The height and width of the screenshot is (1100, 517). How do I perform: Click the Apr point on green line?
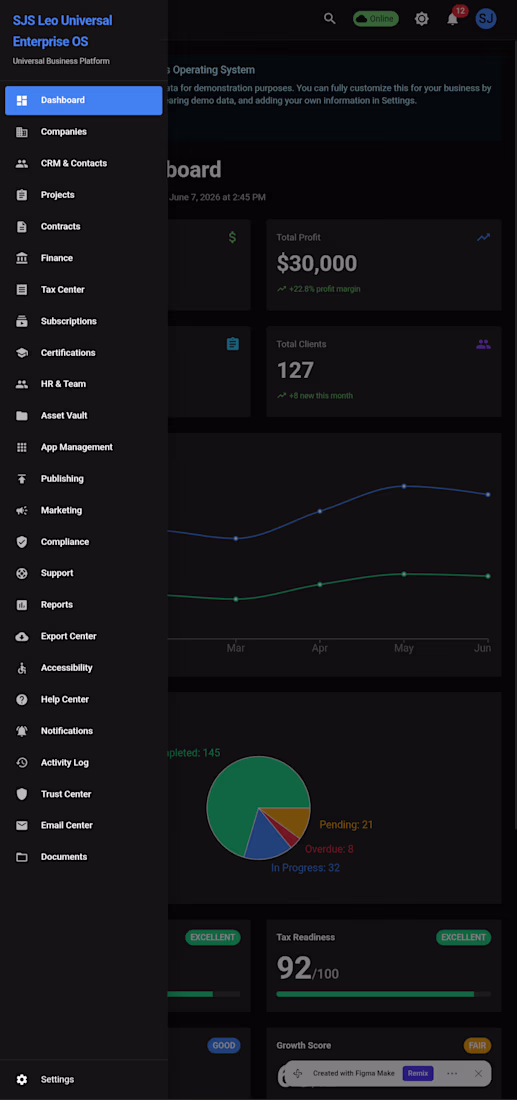click(320, 584)
